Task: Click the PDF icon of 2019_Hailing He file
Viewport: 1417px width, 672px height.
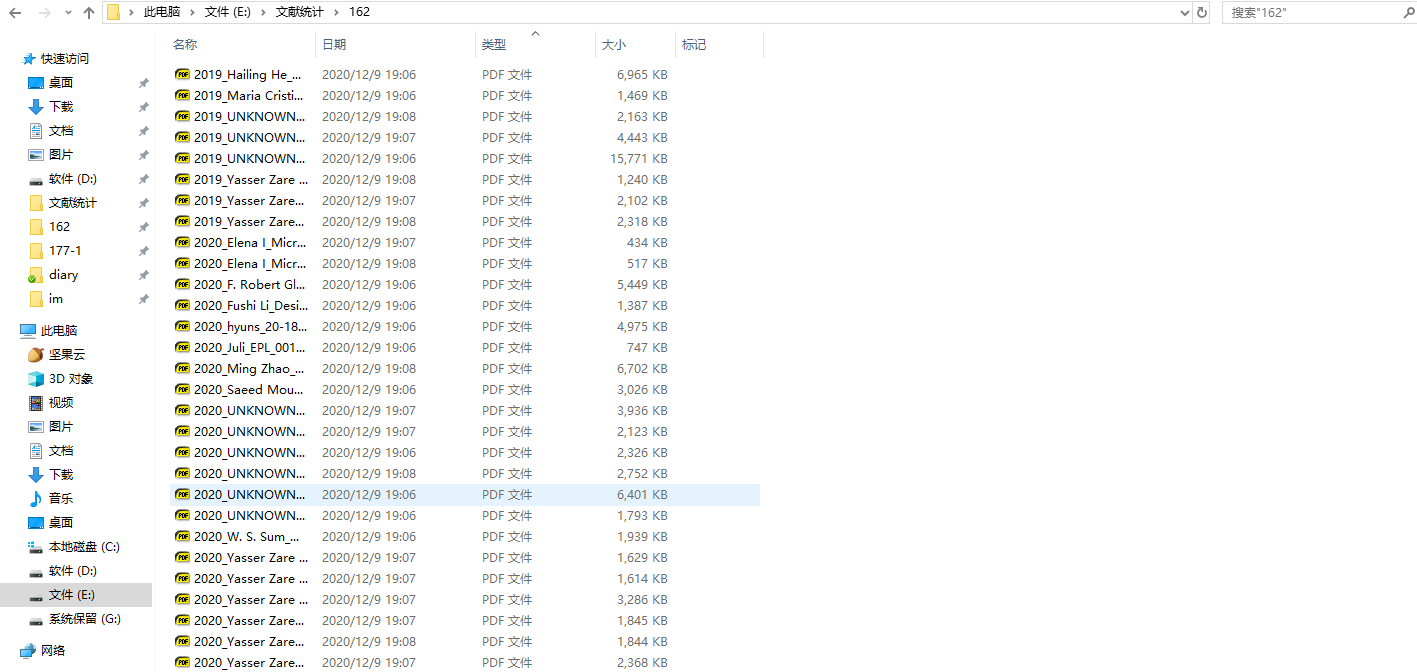Action: pos(182,74)
